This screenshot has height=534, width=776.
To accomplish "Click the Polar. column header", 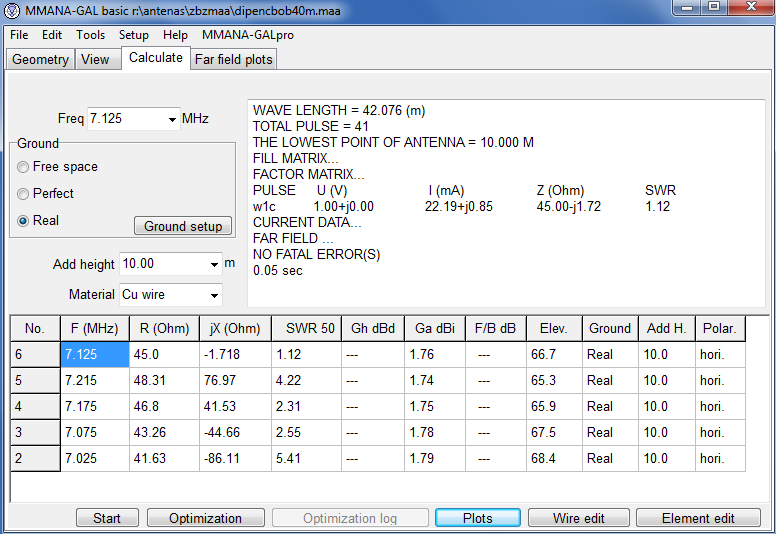I will [720, 329].
